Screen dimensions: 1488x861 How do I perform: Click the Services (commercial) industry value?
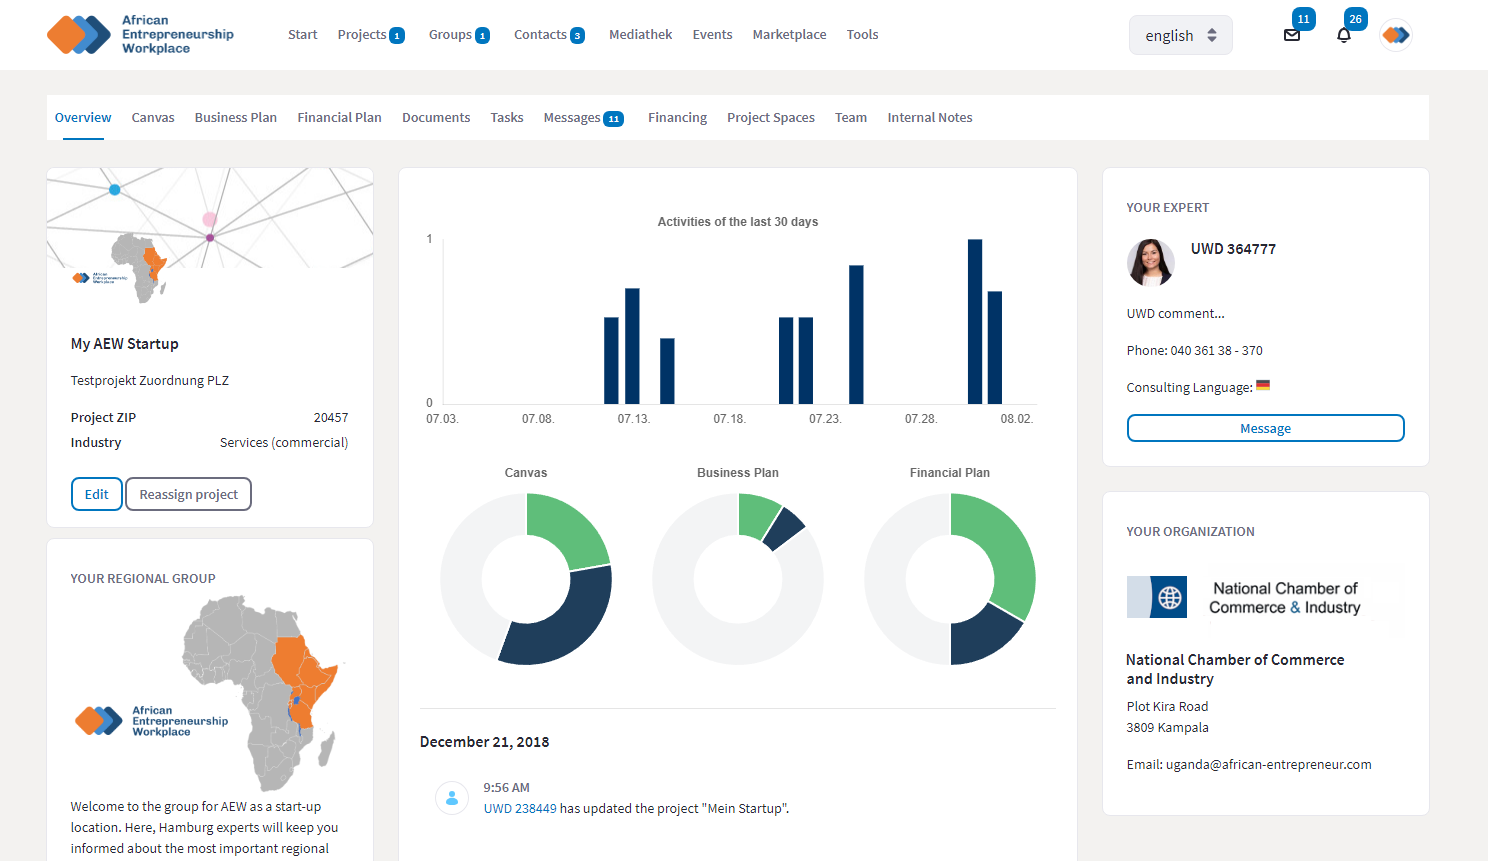coord(284,443)
